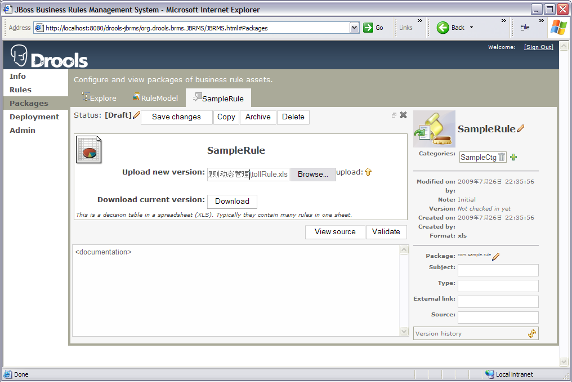Click the documentation scrollbar down arrow
The image size is (572, 382).
404,331
